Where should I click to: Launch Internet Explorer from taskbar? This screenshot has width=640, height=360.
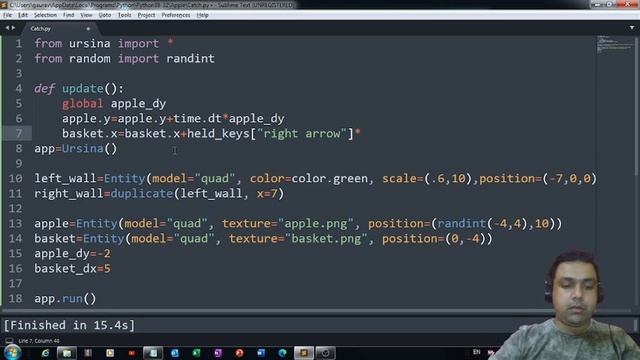point(45,353)
